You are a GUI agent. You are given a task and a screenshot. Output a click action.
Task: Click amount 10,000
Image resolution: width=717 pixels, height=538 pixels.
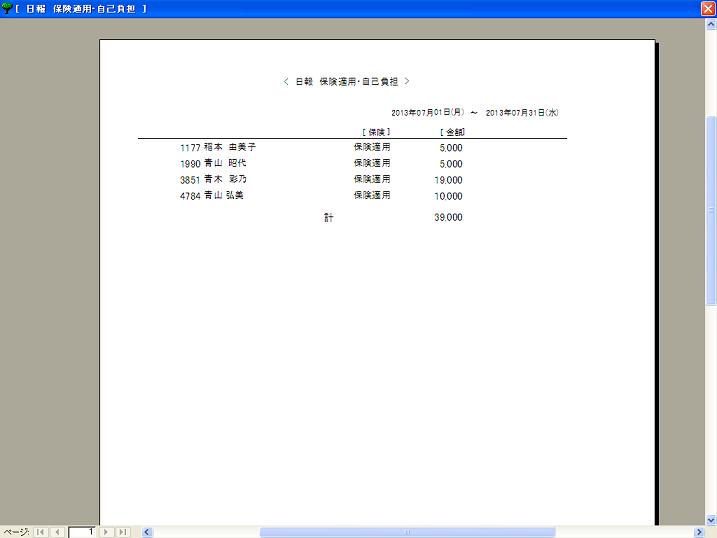(x=448, y=196)
